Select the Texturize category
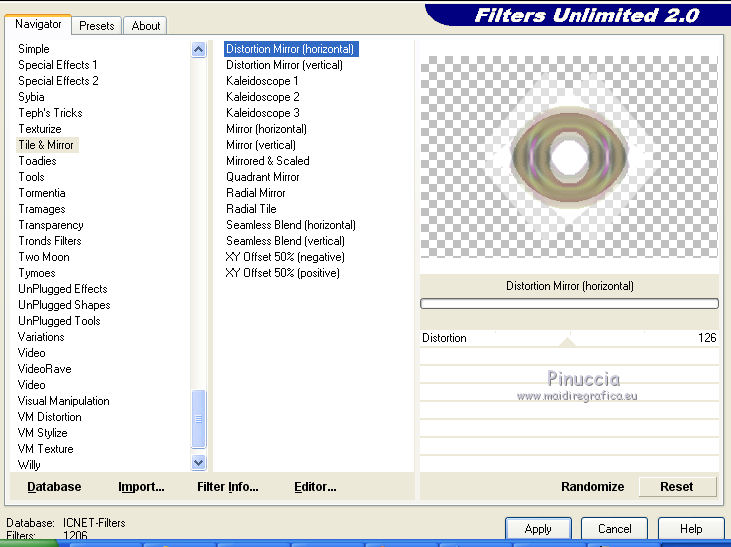Image resolution: width=731 pixels, height=547 pixels. coord(40,129)
